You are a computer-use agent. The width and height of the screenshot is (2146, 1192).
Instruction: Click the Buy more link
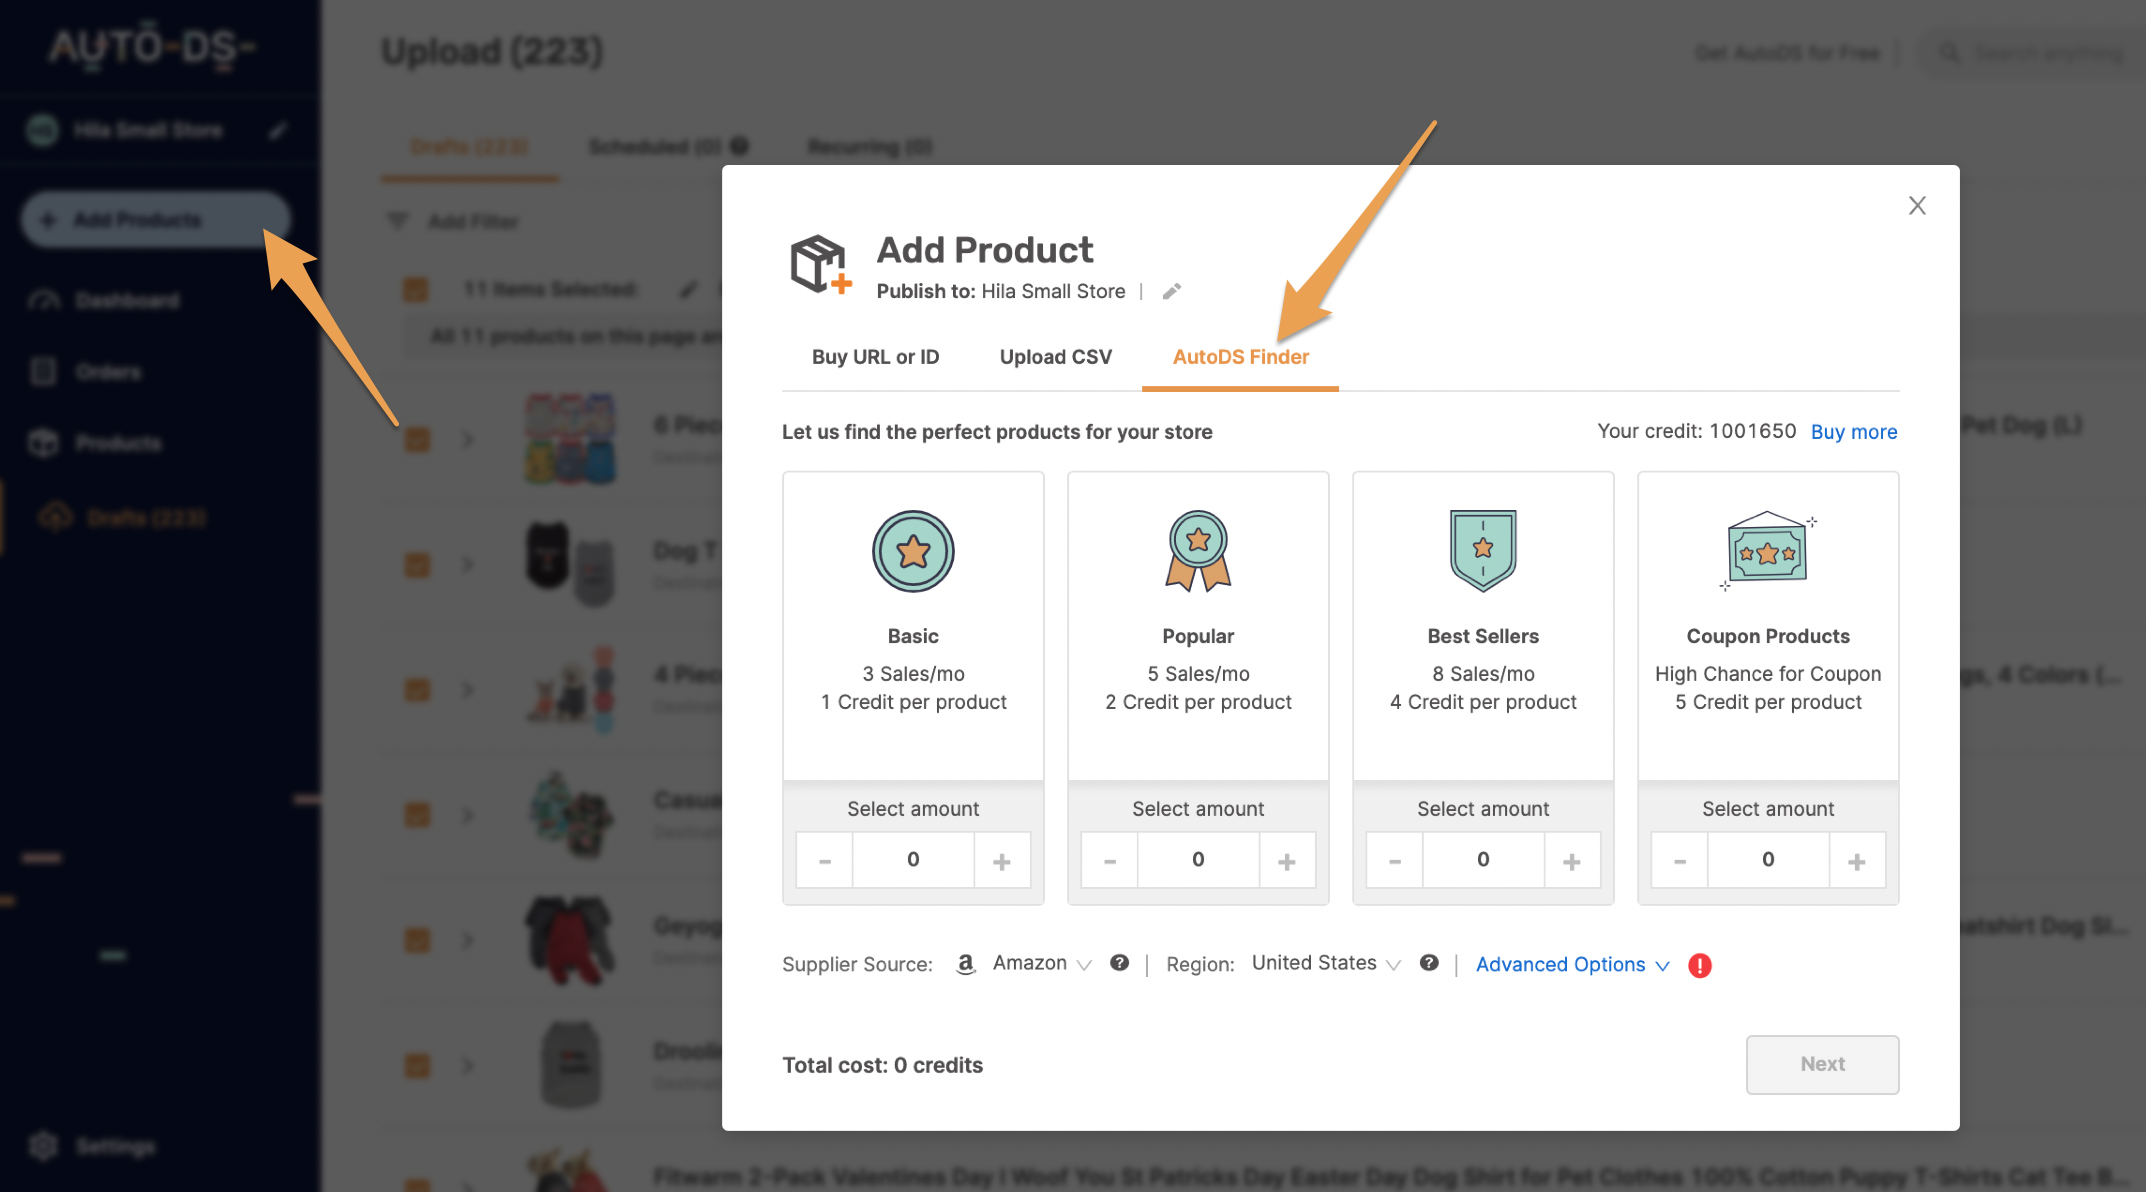(x=1854, y=432)
